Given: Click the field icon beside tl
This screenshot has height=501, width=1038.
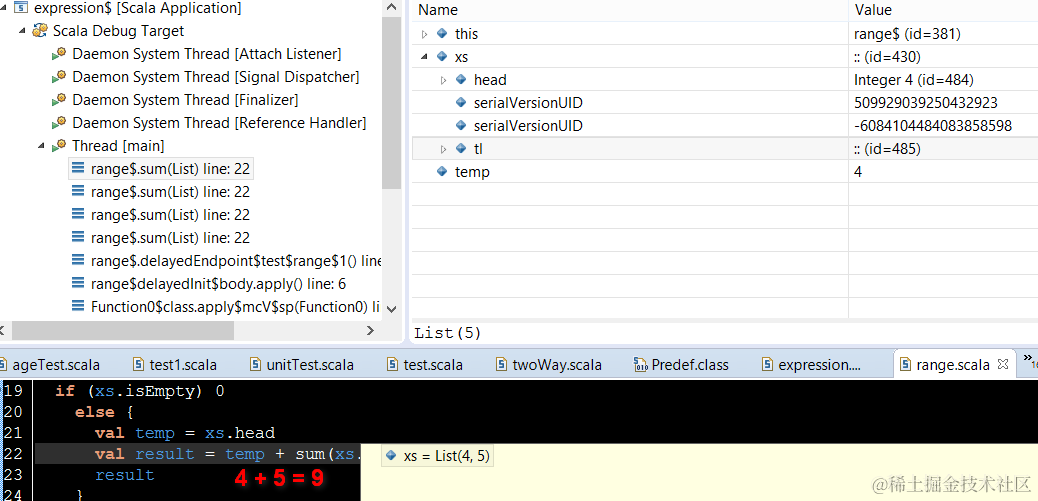Looking at the screenshot, I should coord(461,149).
